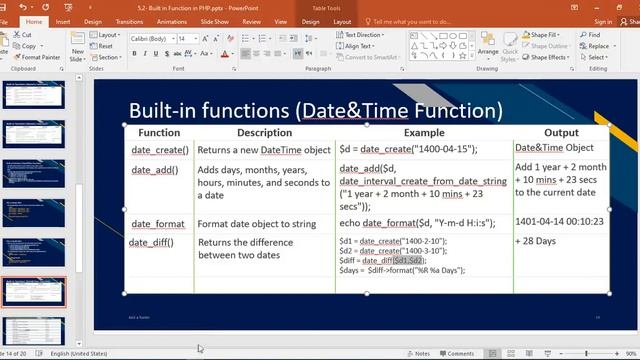Open the Shape Fill dropdown
The image size is (640, 360).
(541, 35)
